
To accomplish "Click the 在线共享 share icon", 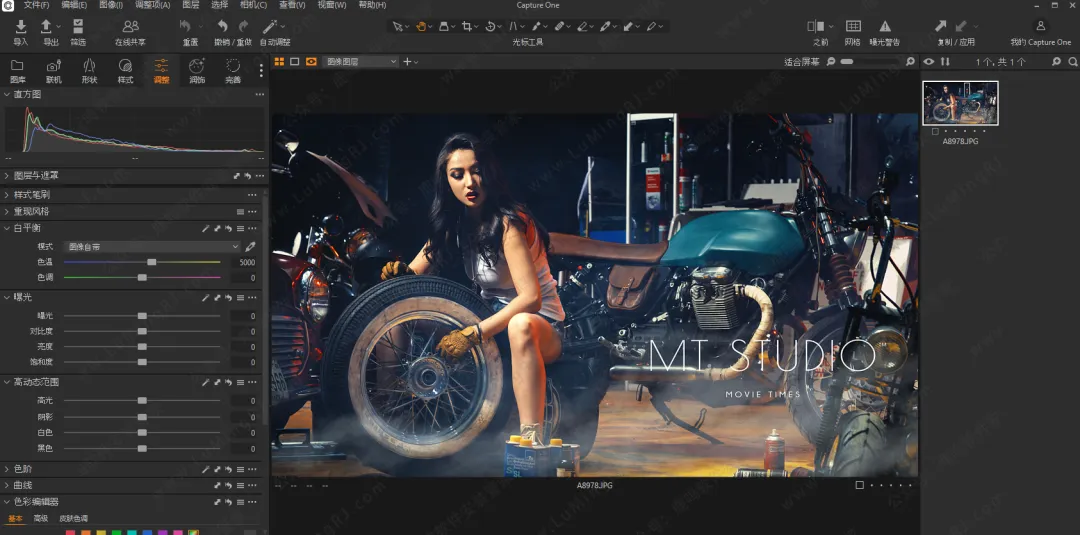I will point(130,27).
